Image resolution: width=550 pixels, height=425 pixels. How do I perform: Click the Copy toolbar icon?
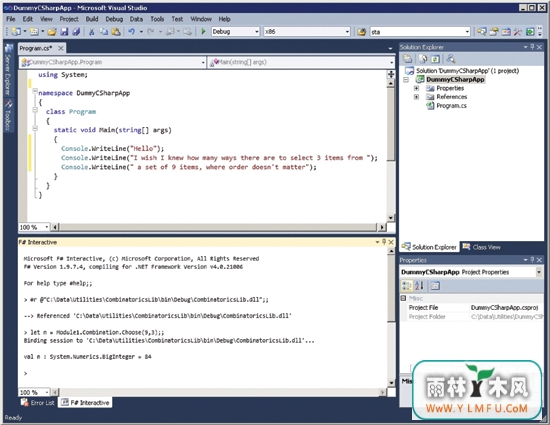(103, 32)
